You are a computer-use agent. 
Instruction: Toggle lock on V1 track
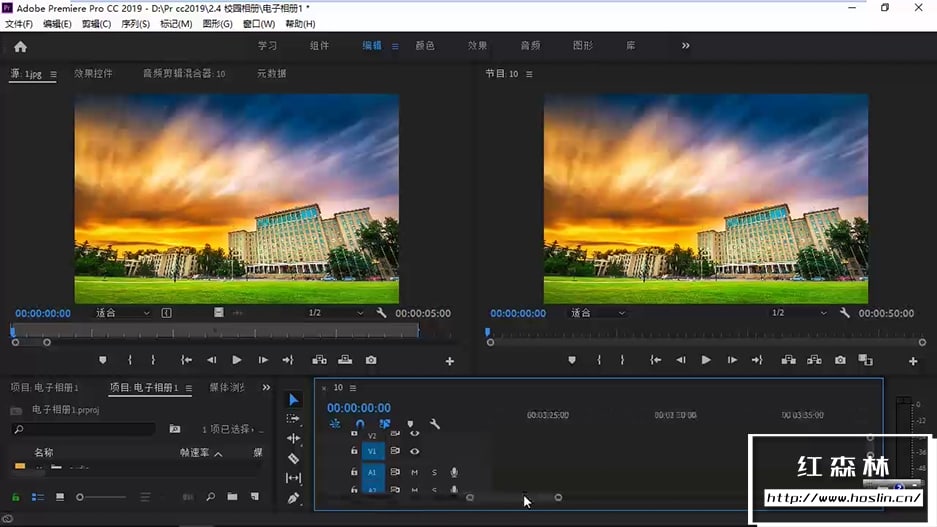[354, 451]
